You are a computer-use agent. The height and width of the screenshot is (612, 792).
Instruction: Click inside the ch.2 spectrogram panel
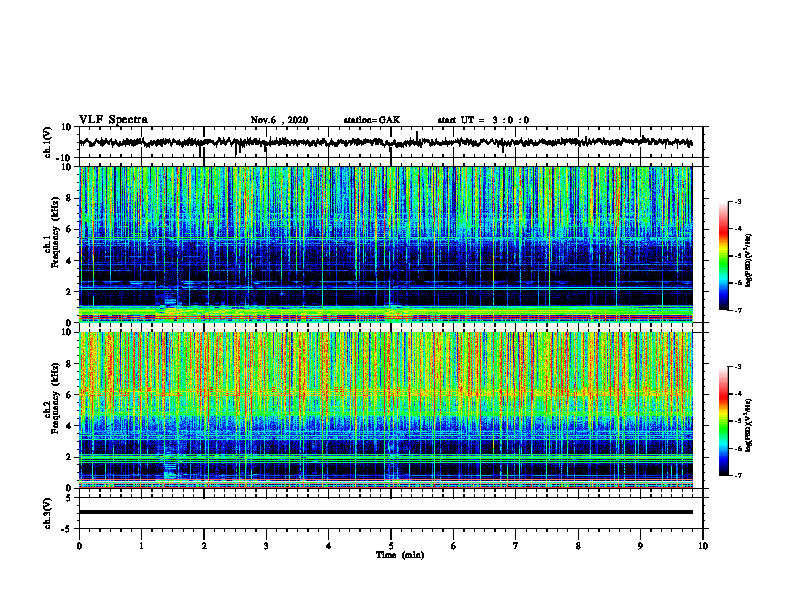tap(385, 410)
